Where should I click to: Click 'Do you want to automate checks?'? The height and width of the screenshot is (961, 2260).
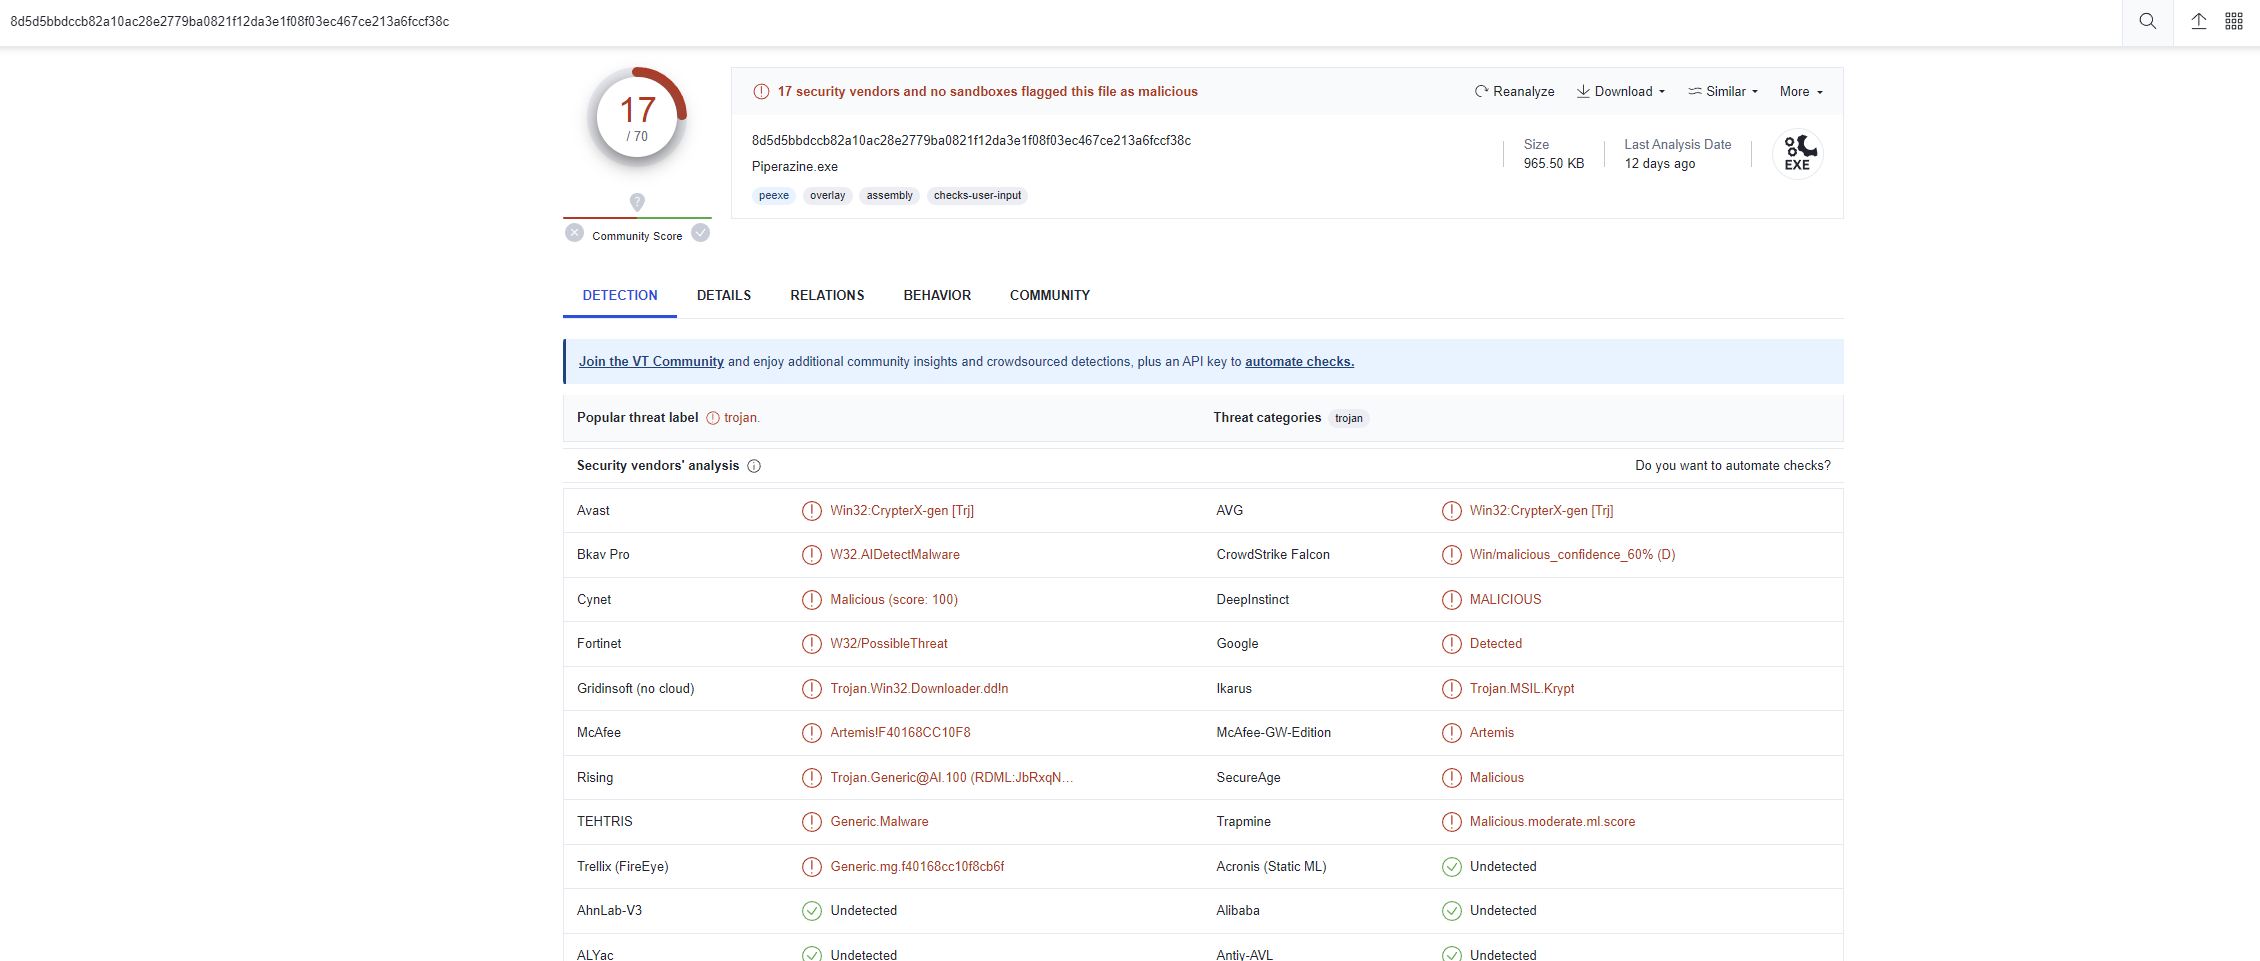coord(1733,466)
